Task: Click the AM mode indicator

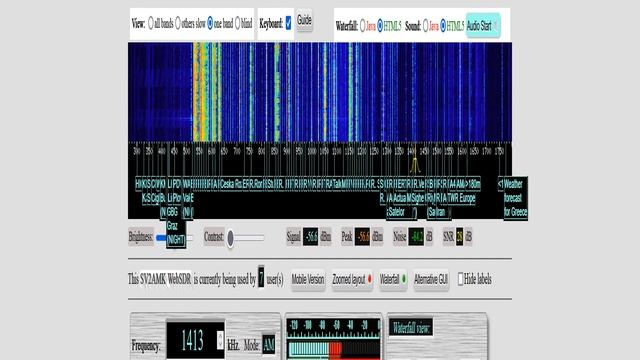Action: coord(269,345)
